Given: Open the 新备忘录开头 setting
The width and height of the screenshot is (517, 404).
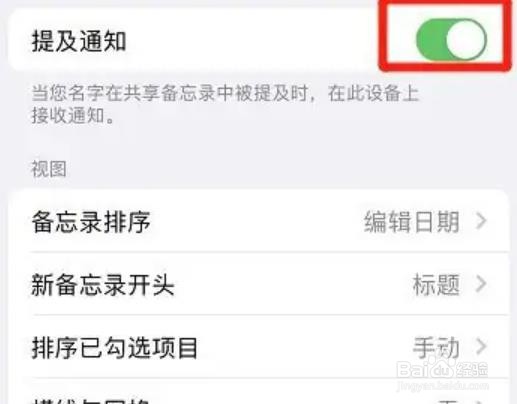Looking at the screenshot, I should tap(258, 284).
